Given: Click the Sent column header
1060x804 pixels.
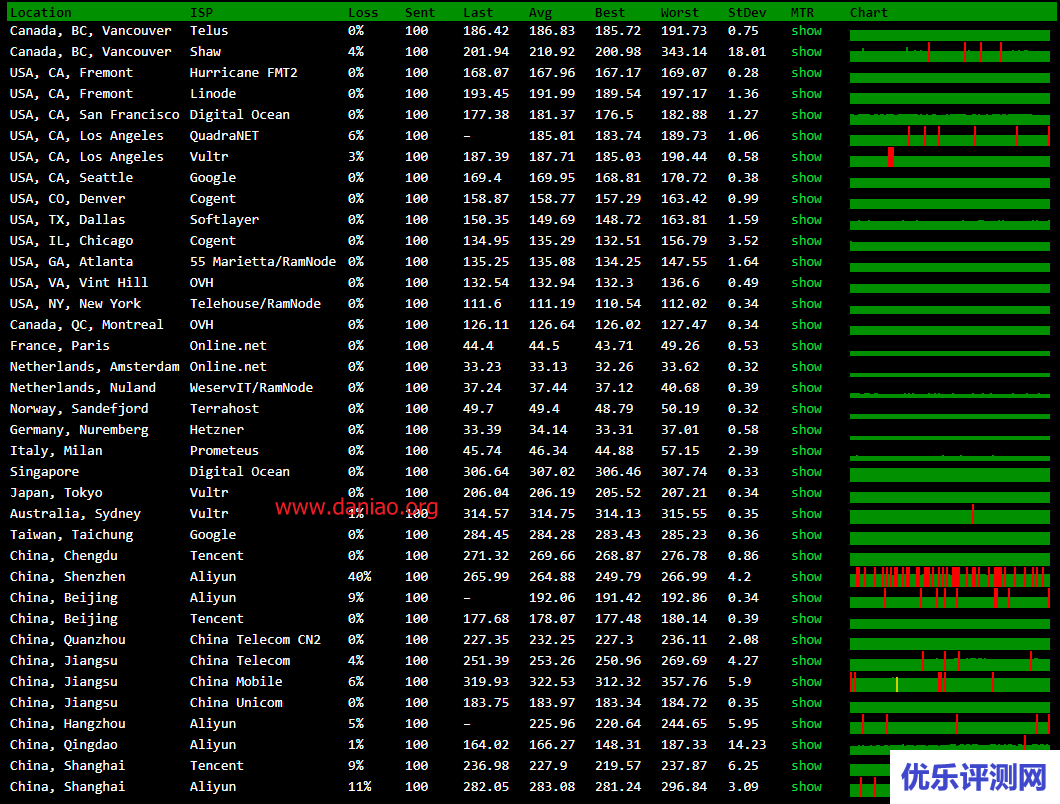Looking at the screenshot, I should (420, 12).
